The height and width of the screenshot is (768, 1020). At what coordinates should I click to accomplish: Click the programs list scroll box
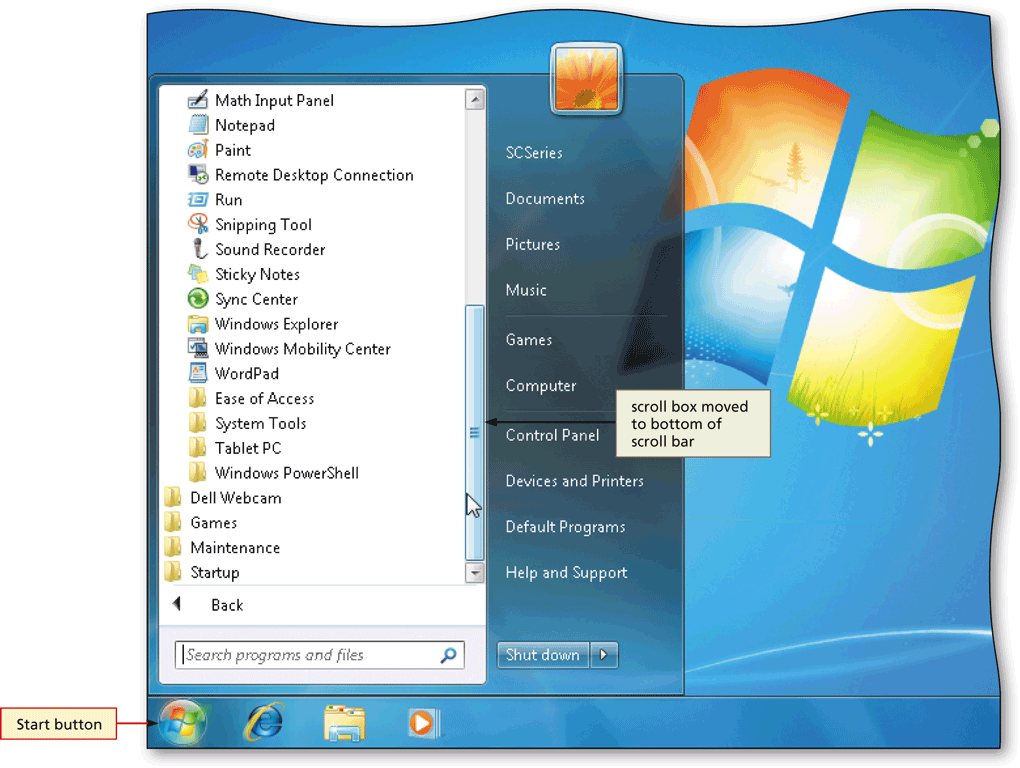[475, 432]
